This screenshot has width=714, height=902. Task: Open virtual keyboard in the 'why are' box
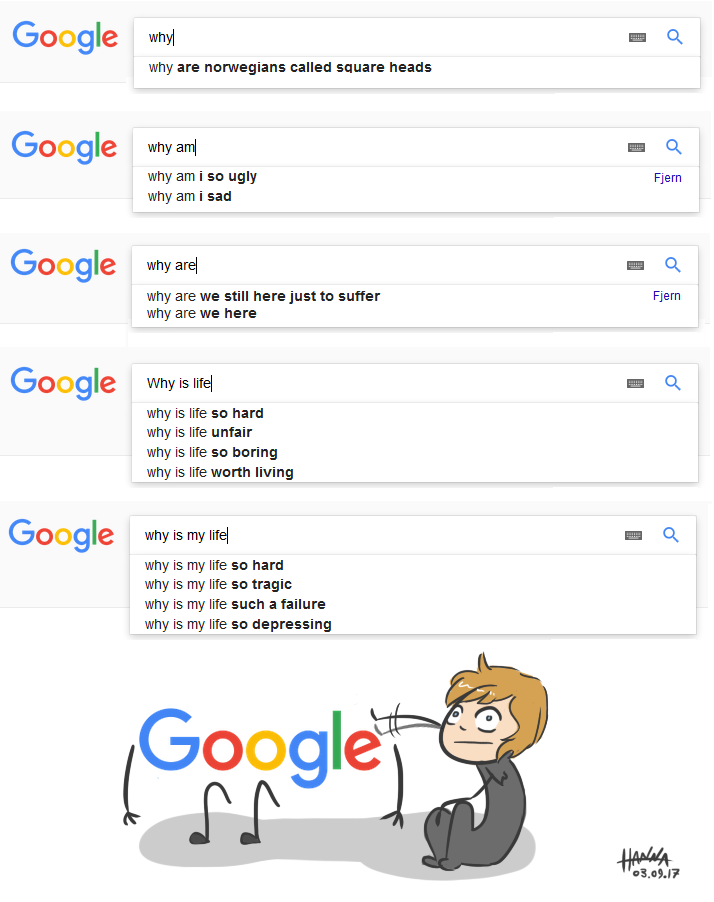click(635, 266)
